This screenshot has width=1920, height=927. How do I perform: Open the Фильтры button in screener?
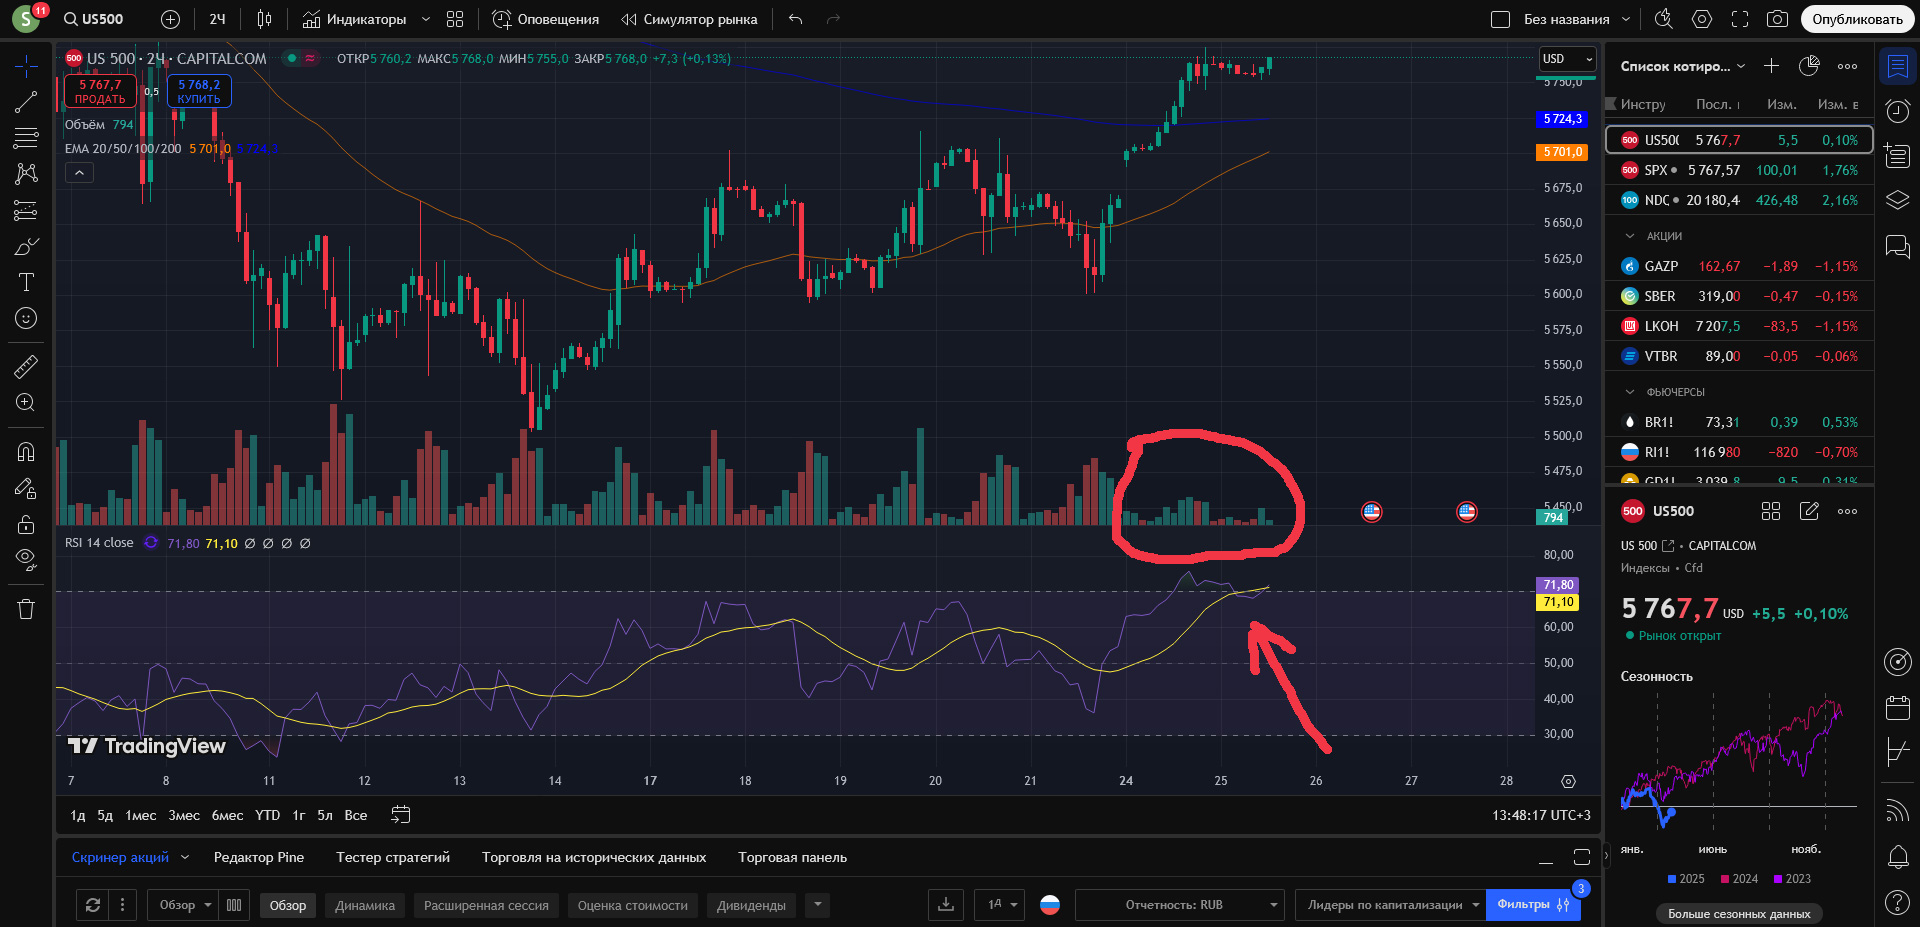click(1533, 905)
